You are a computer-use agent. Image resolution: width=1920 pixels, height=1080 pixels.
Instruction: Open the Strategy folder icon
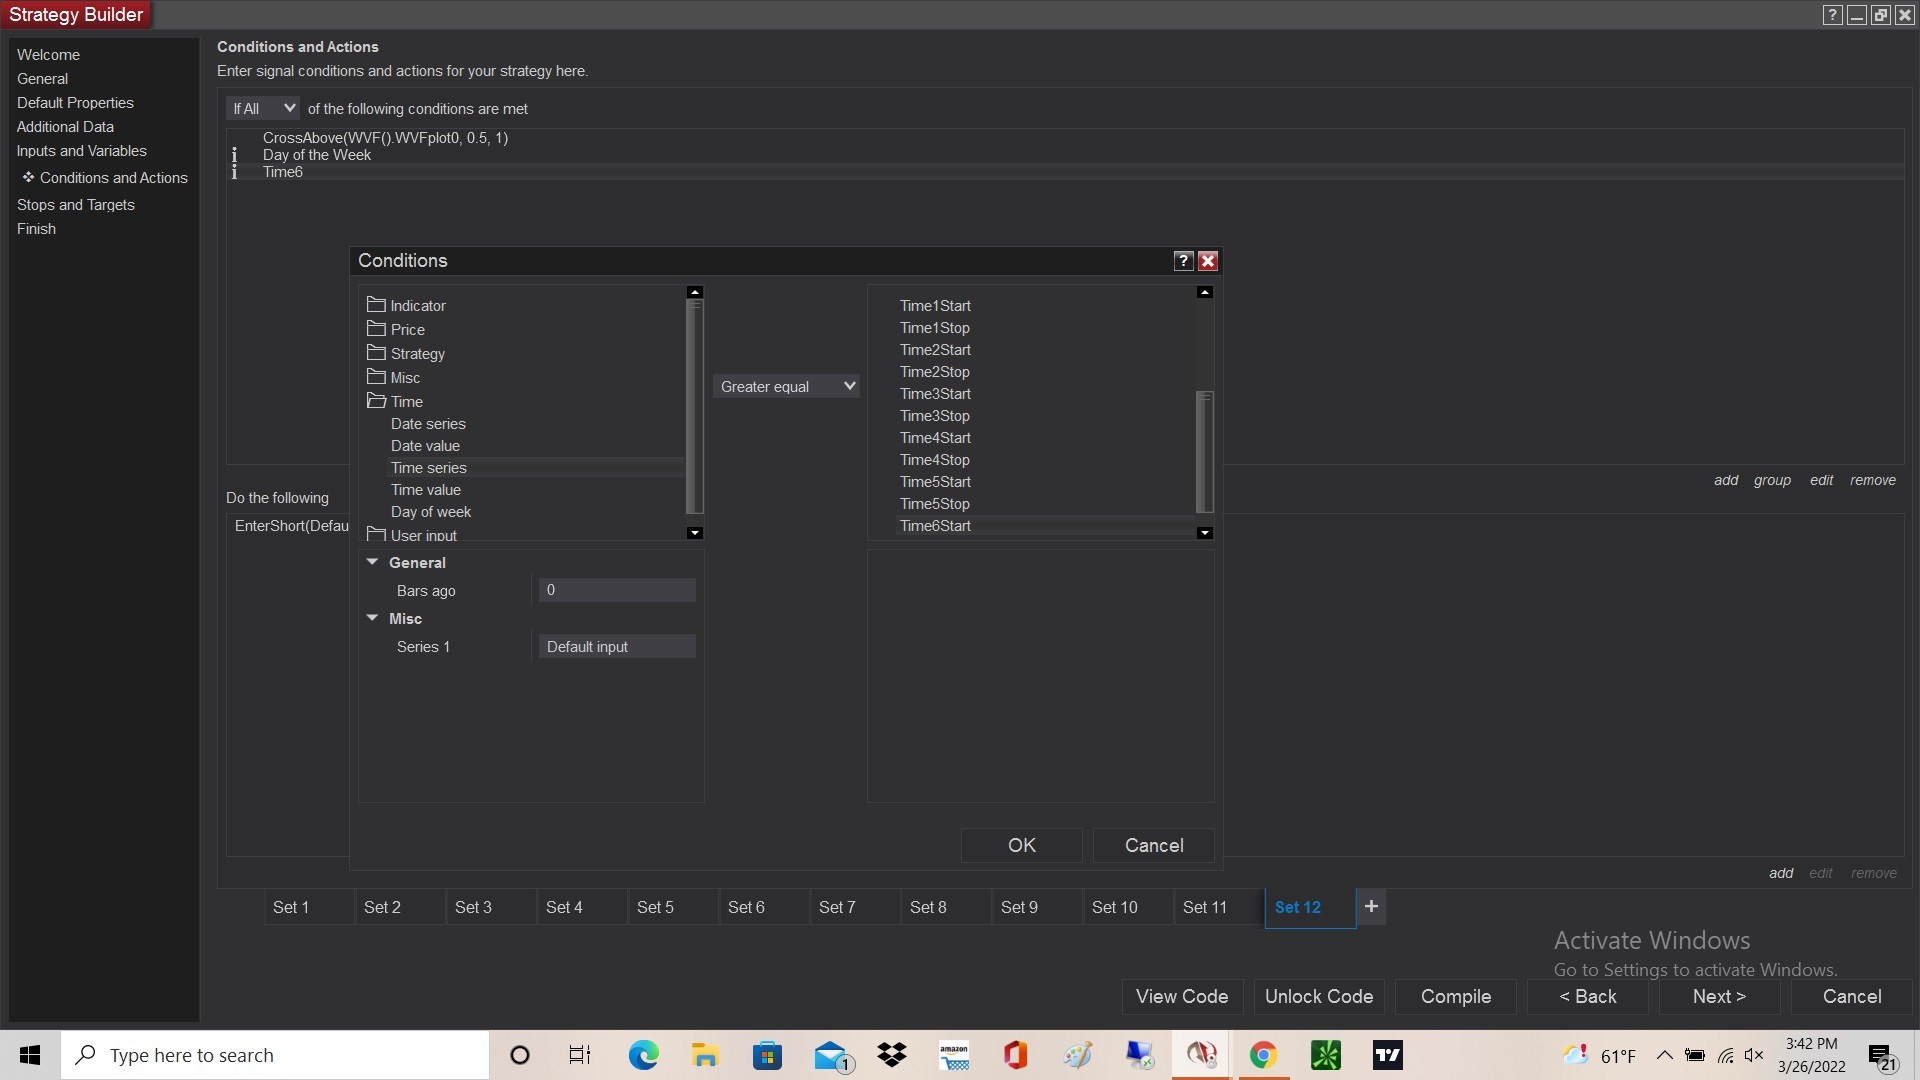coord(376,353)
